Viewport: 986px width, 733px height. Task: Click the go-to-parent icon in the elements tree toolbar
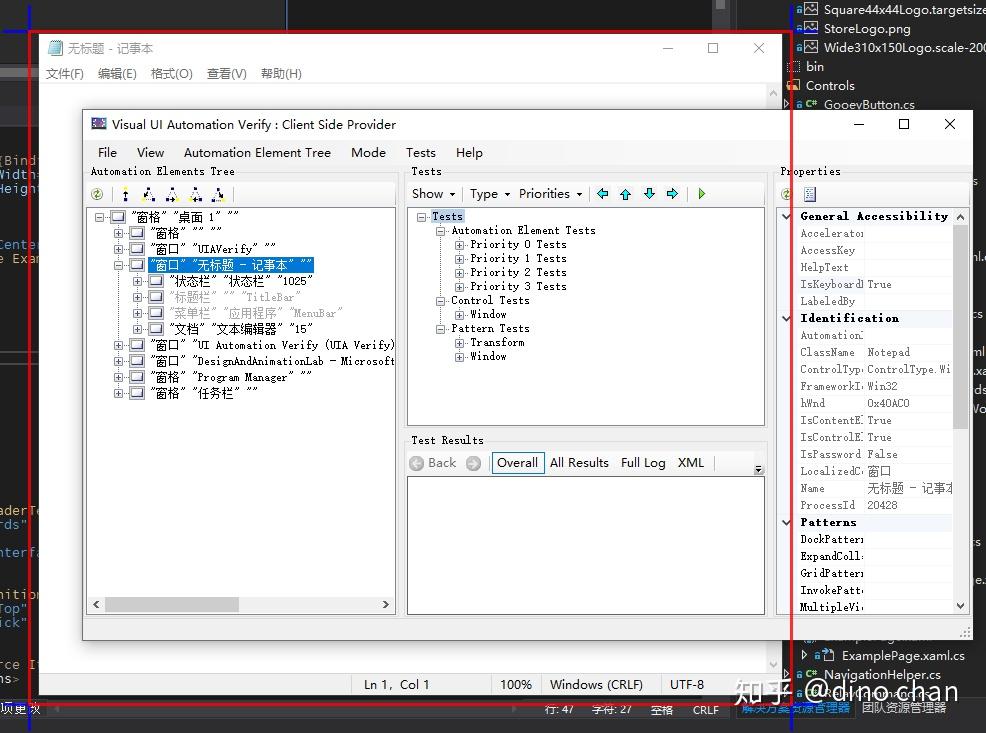(125, 194)
